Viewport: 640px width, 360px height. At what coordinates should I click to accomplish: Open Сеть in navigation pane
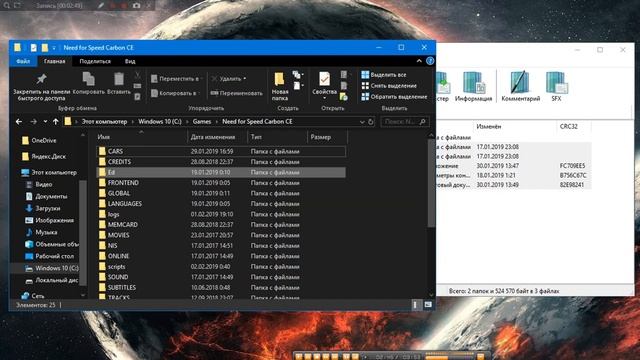click(x=33, y=296)
